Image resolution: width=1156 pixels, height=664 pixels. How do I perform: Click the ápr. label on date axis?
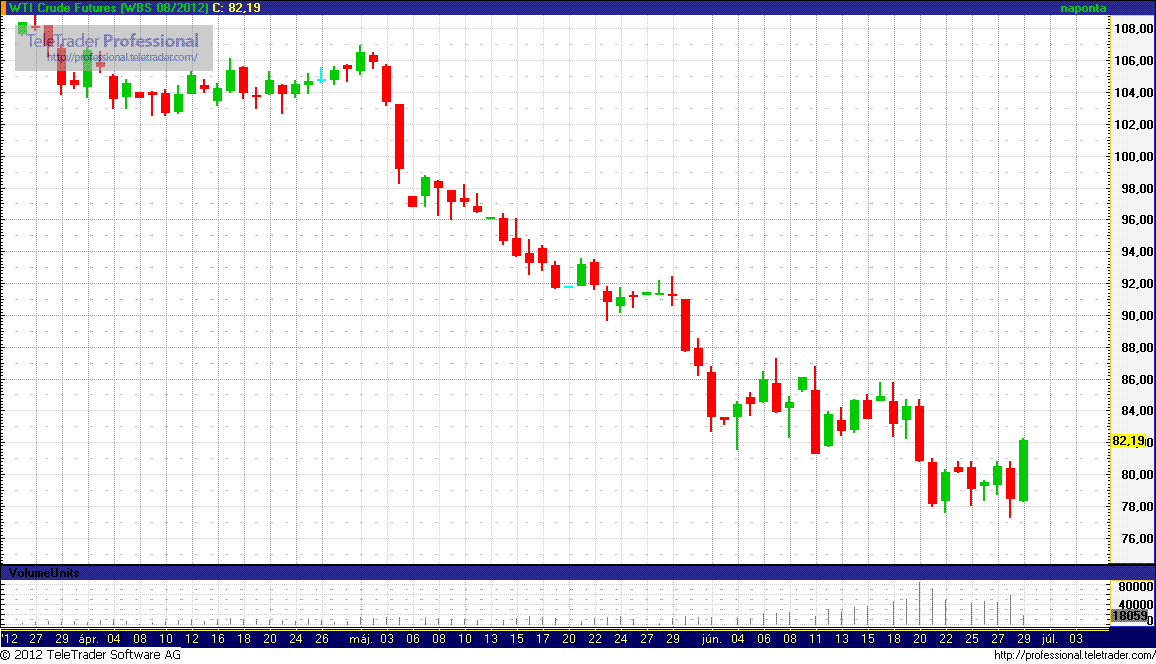[86, 637]
